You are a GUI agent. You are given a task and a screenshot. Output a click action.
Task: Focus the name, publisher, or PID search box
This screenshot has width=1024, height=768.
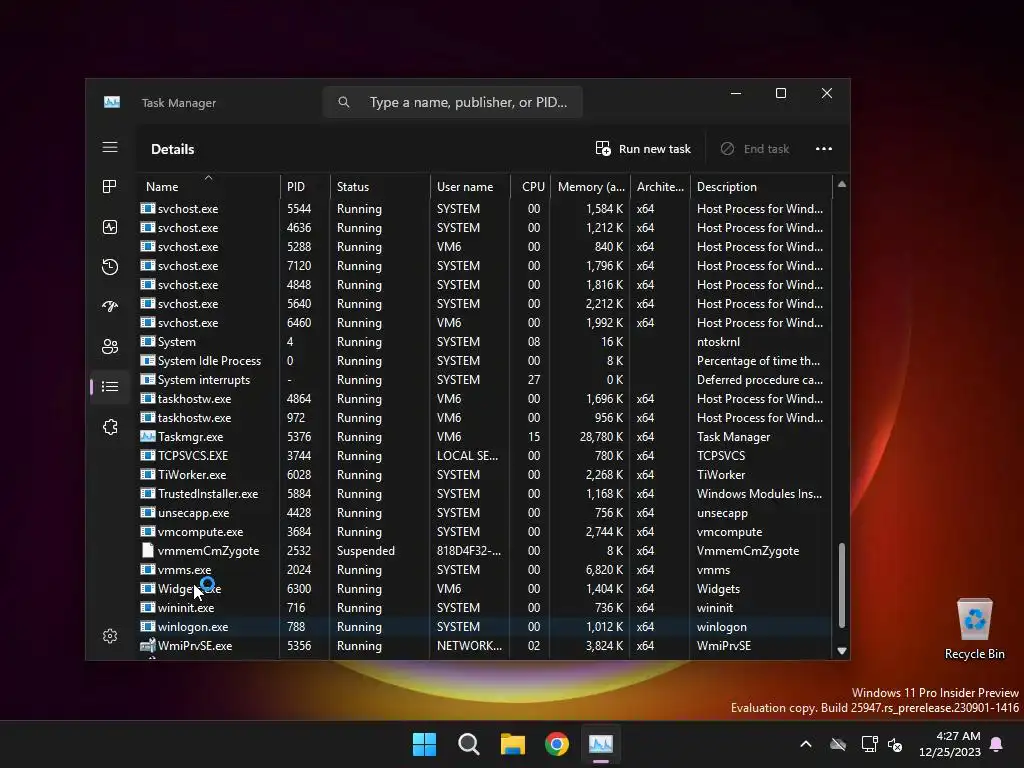coord(453,103)
